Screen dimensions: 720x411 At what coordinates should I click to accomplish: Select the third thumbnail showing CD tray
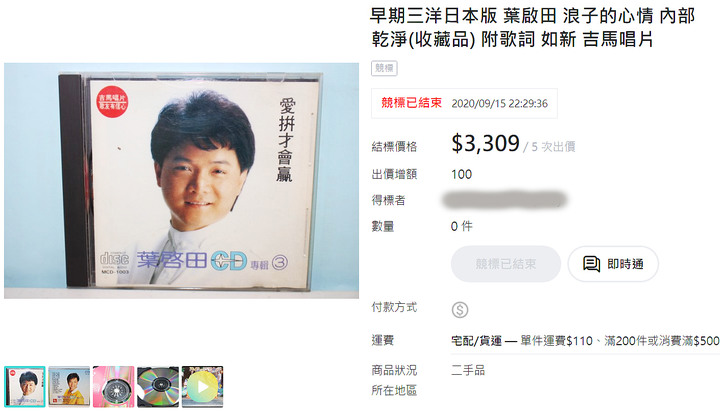point(113,387)
